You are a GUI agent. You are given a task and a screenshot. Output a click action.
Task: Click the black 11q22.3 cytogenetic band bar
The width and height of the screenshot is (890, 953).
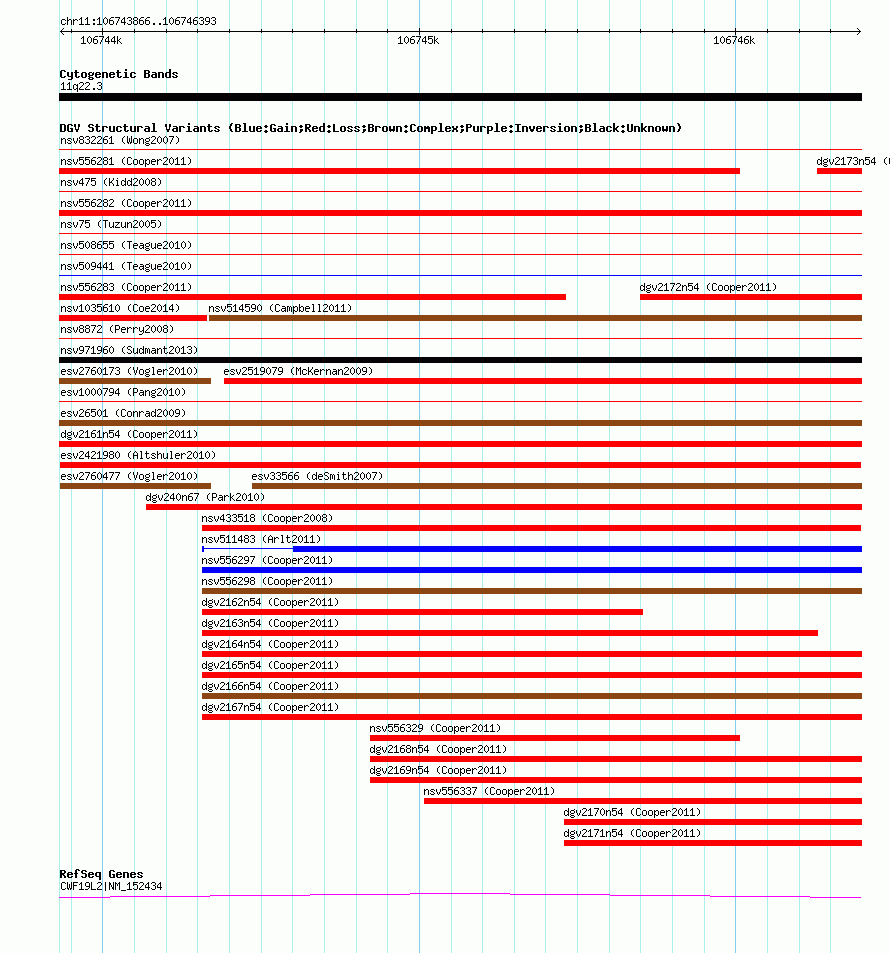(460, 97)
